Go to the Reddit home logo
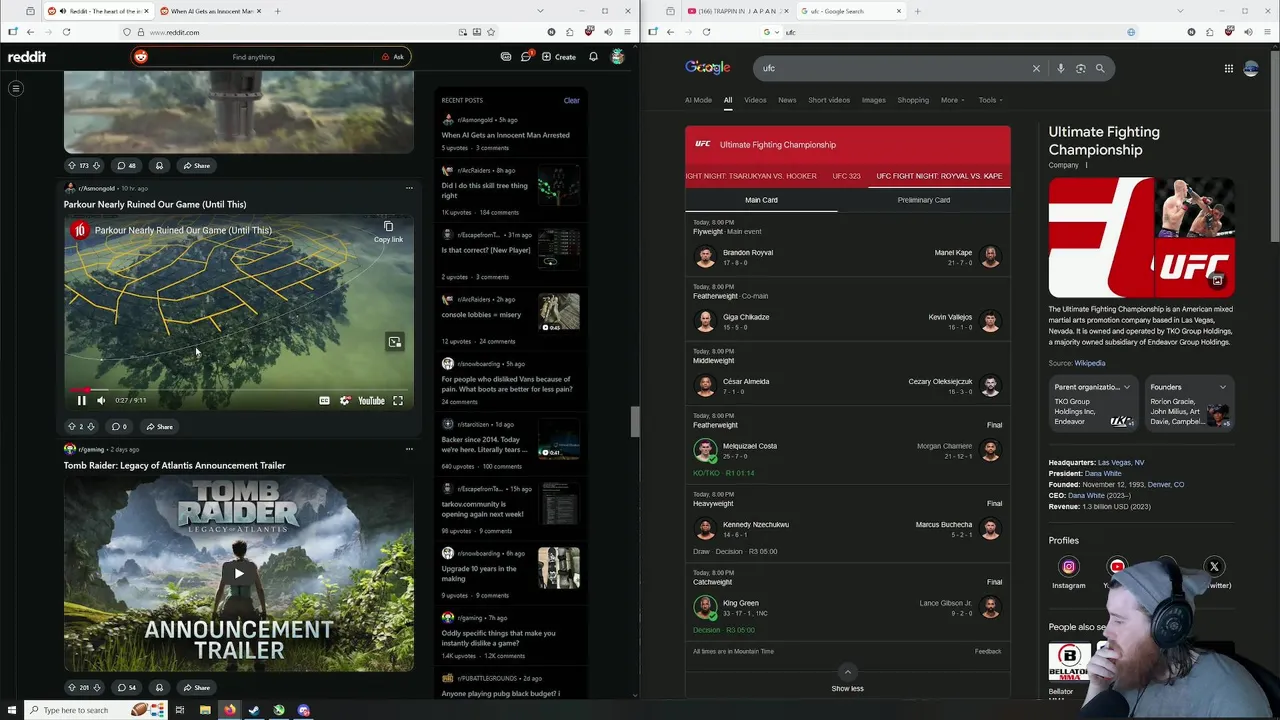This screenshot has height=720, width=1280. 27,57
